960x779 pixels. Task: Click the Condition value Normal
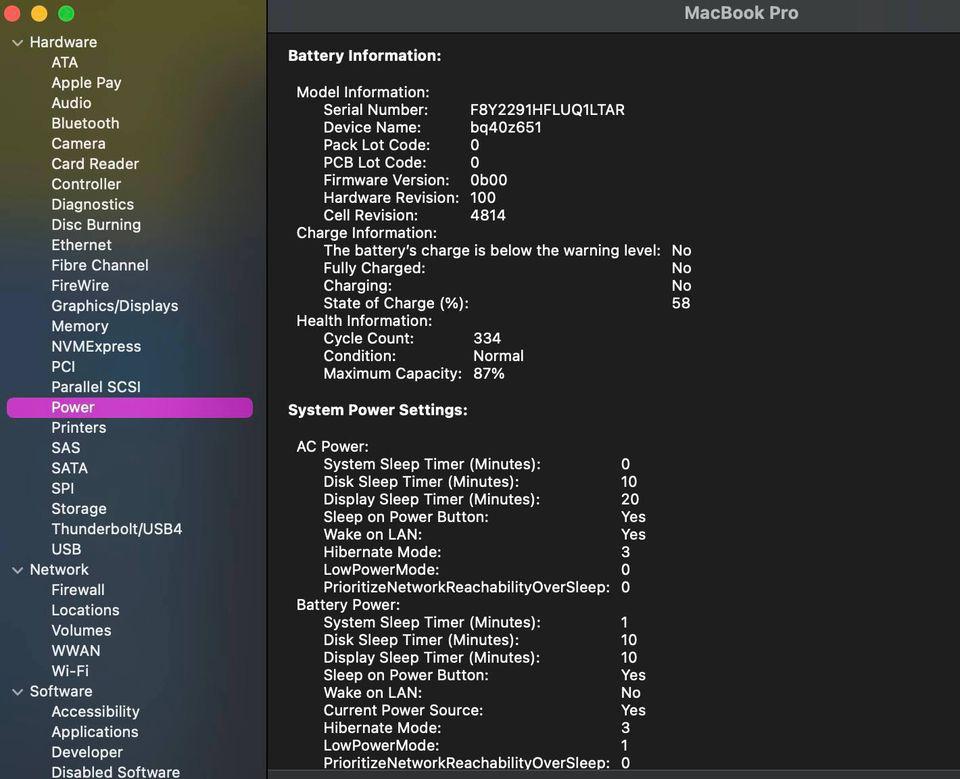(498, 356)
